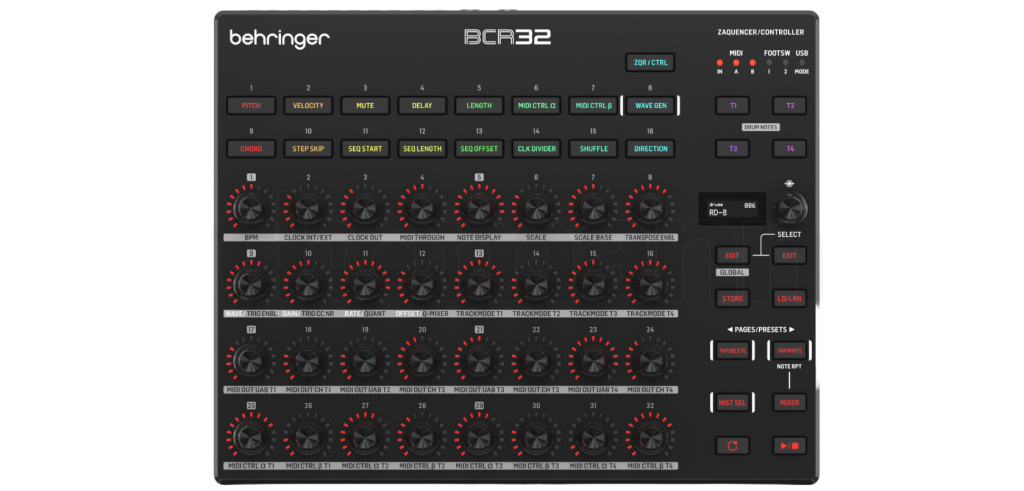
Task: Click the TAP WRITE page button
Action: [790, 351]
